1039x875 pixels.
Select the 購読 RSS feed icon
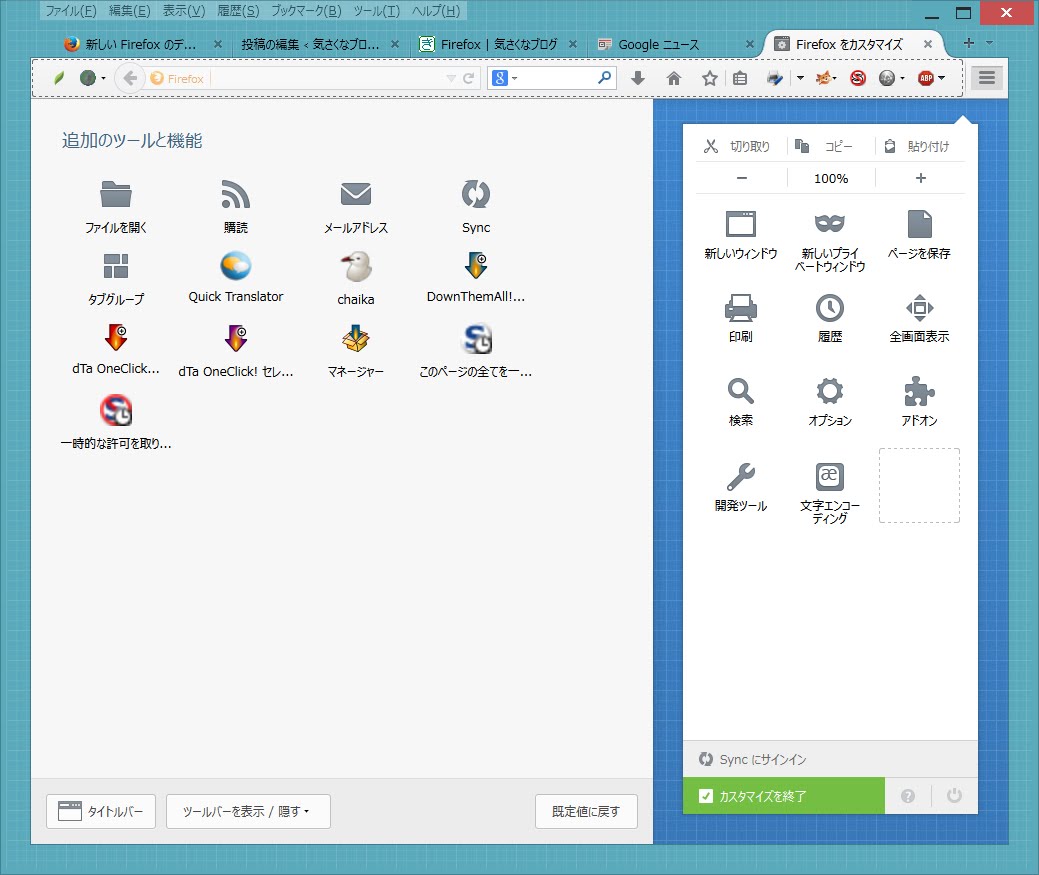point(235,194)
